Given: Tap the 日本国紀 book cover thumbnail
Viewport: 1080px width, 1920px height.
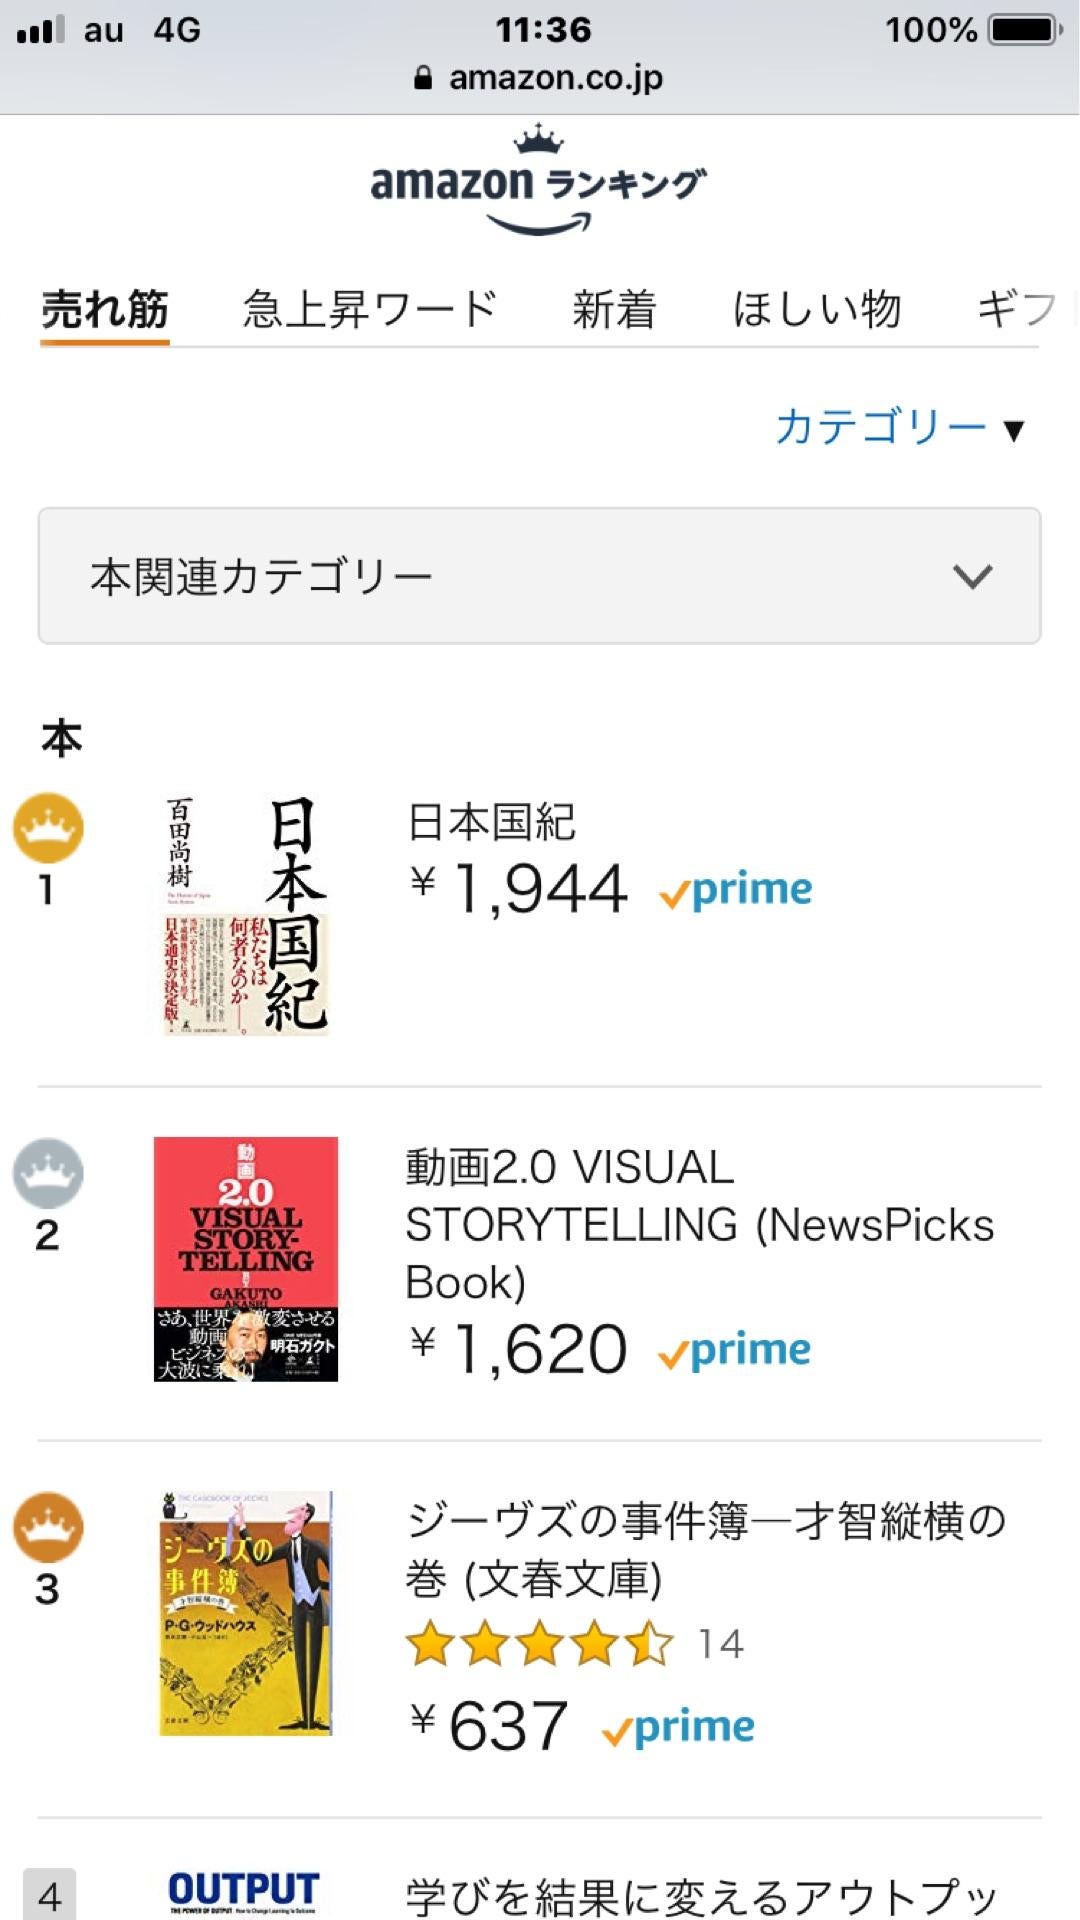Looking at the screenshot, I should tap(246, 915).
